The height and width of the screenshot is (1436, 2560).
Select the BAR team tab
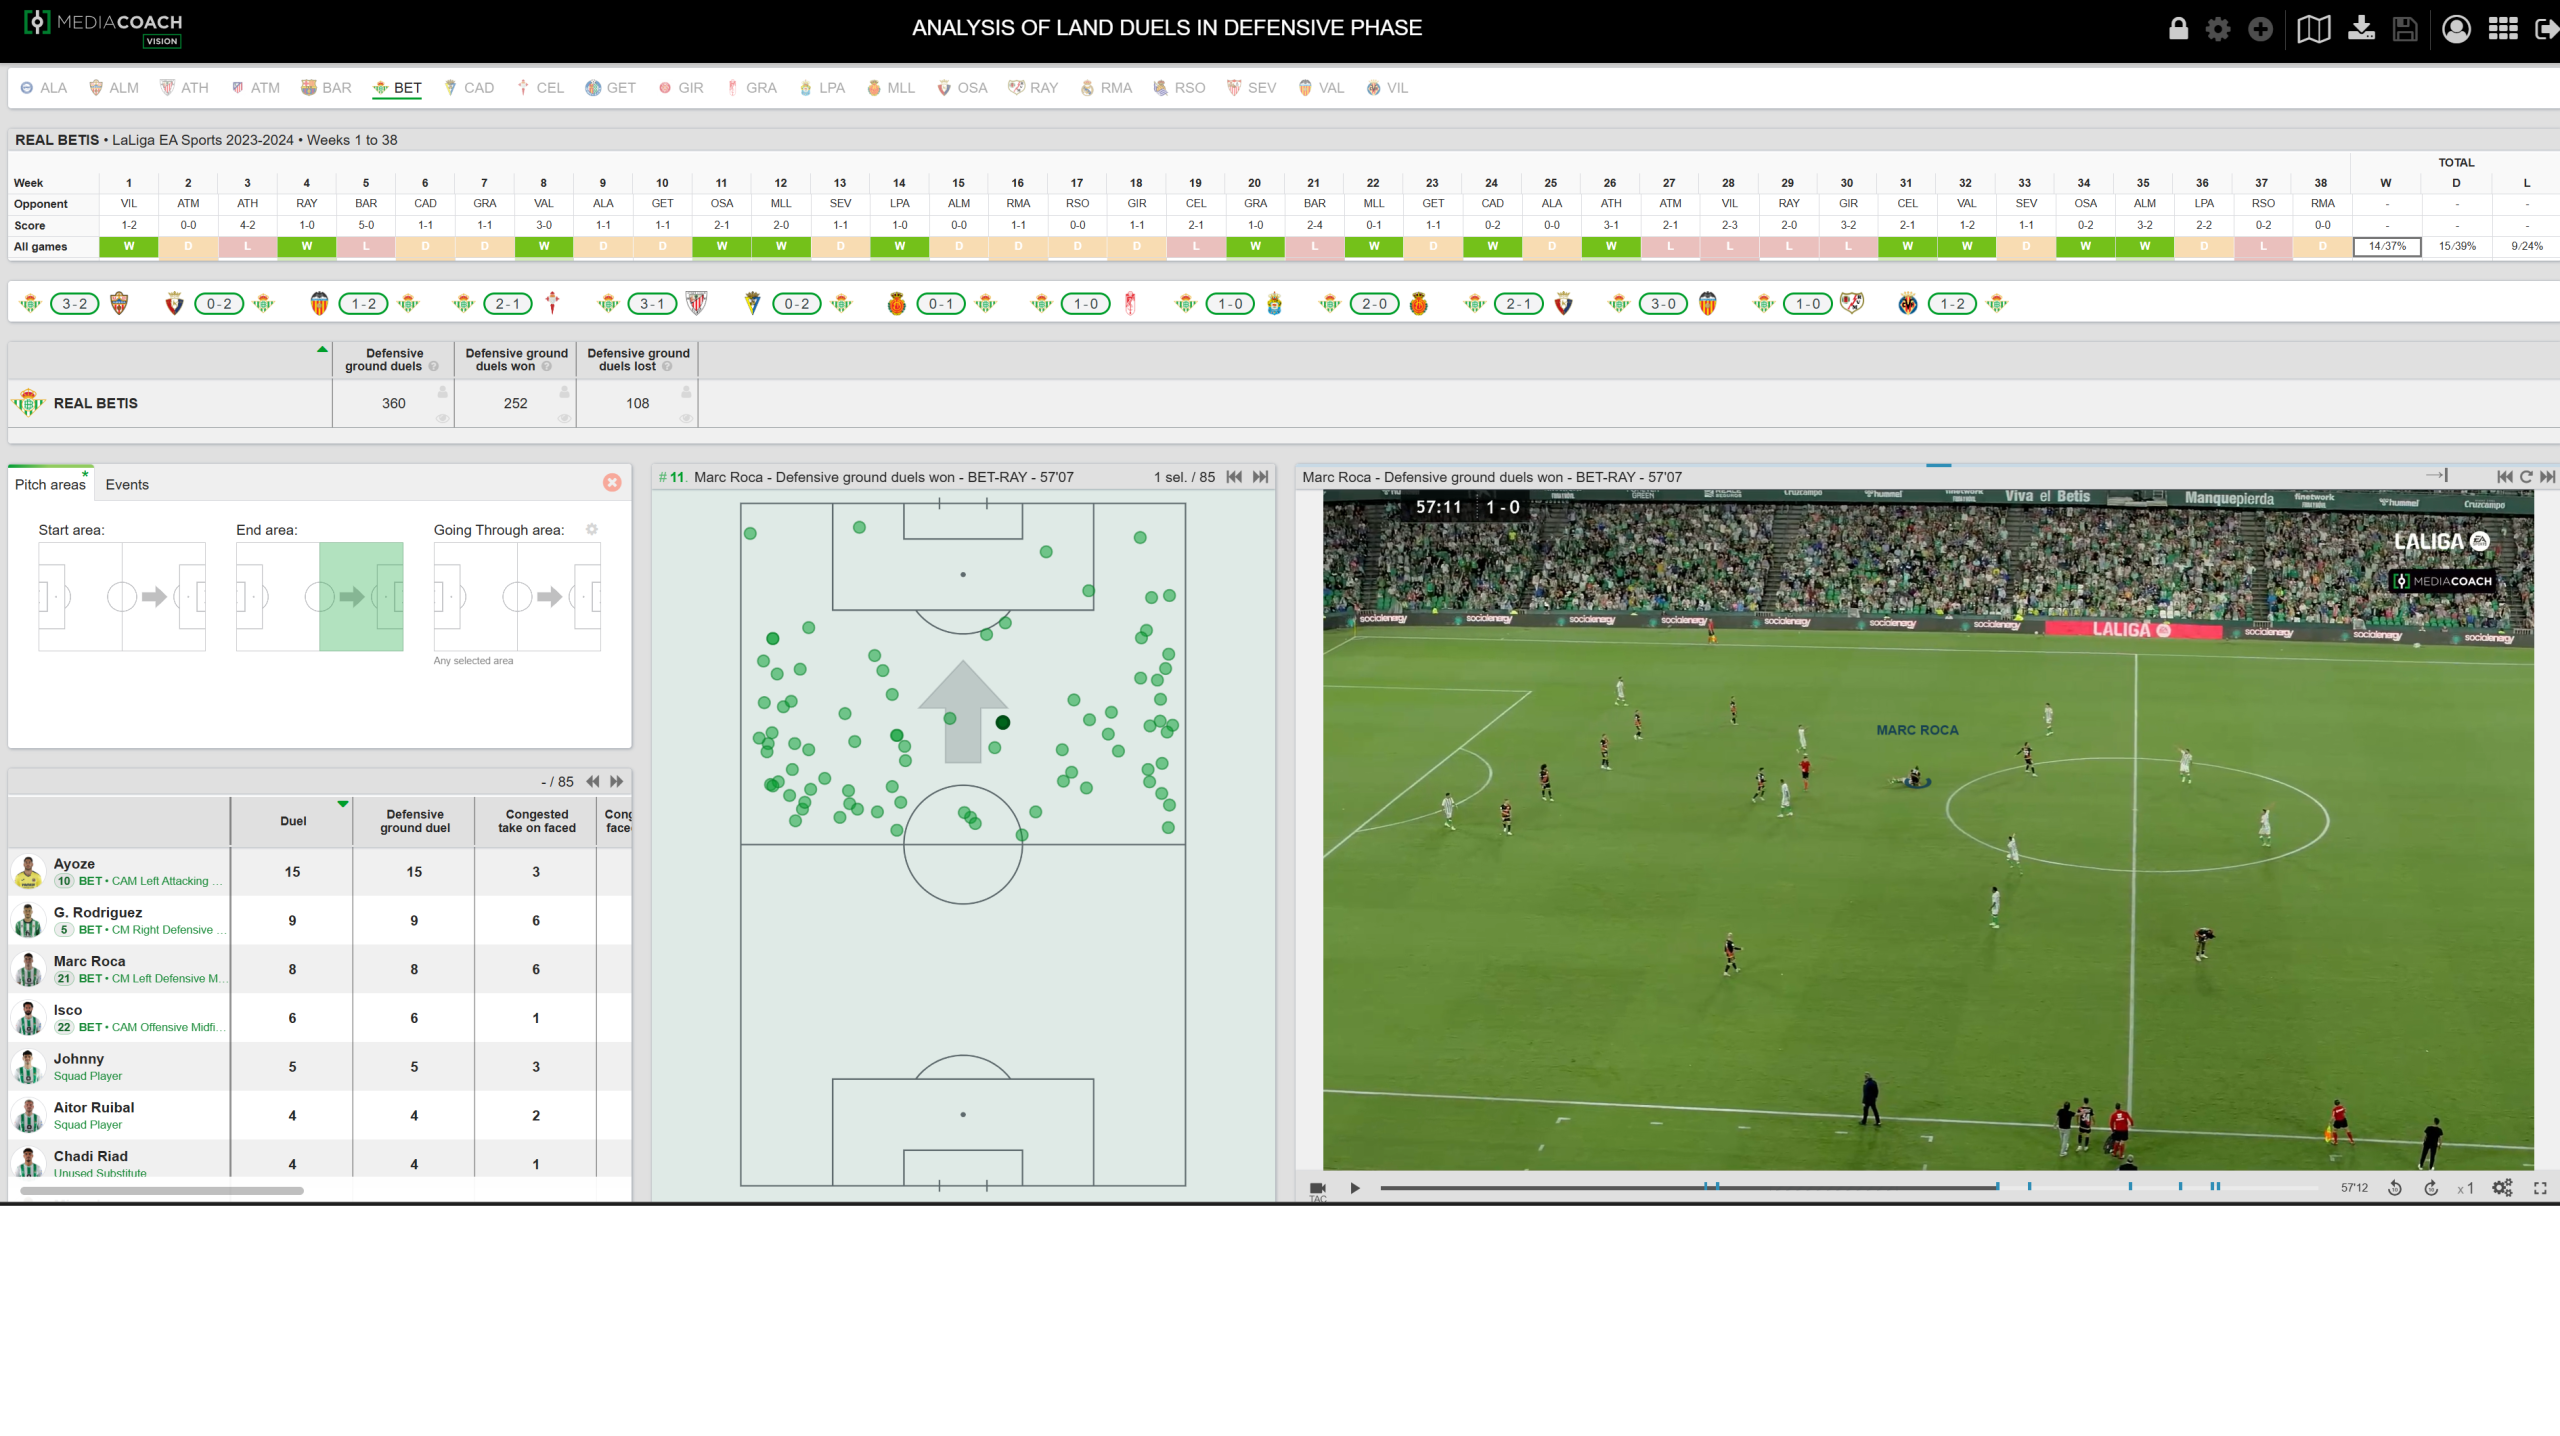pos(326,88)
